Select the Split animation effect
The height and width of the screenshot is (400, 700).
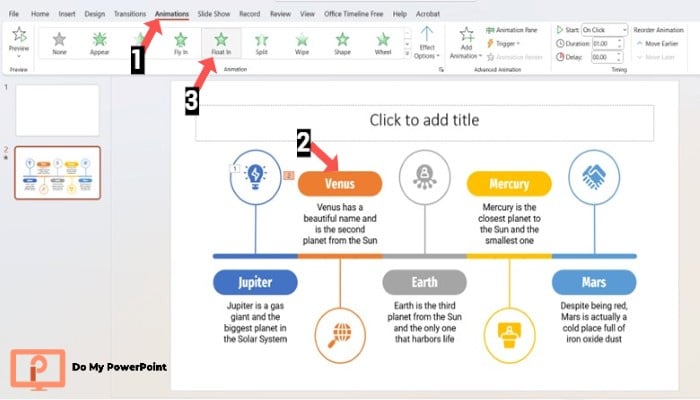(262, 43)
